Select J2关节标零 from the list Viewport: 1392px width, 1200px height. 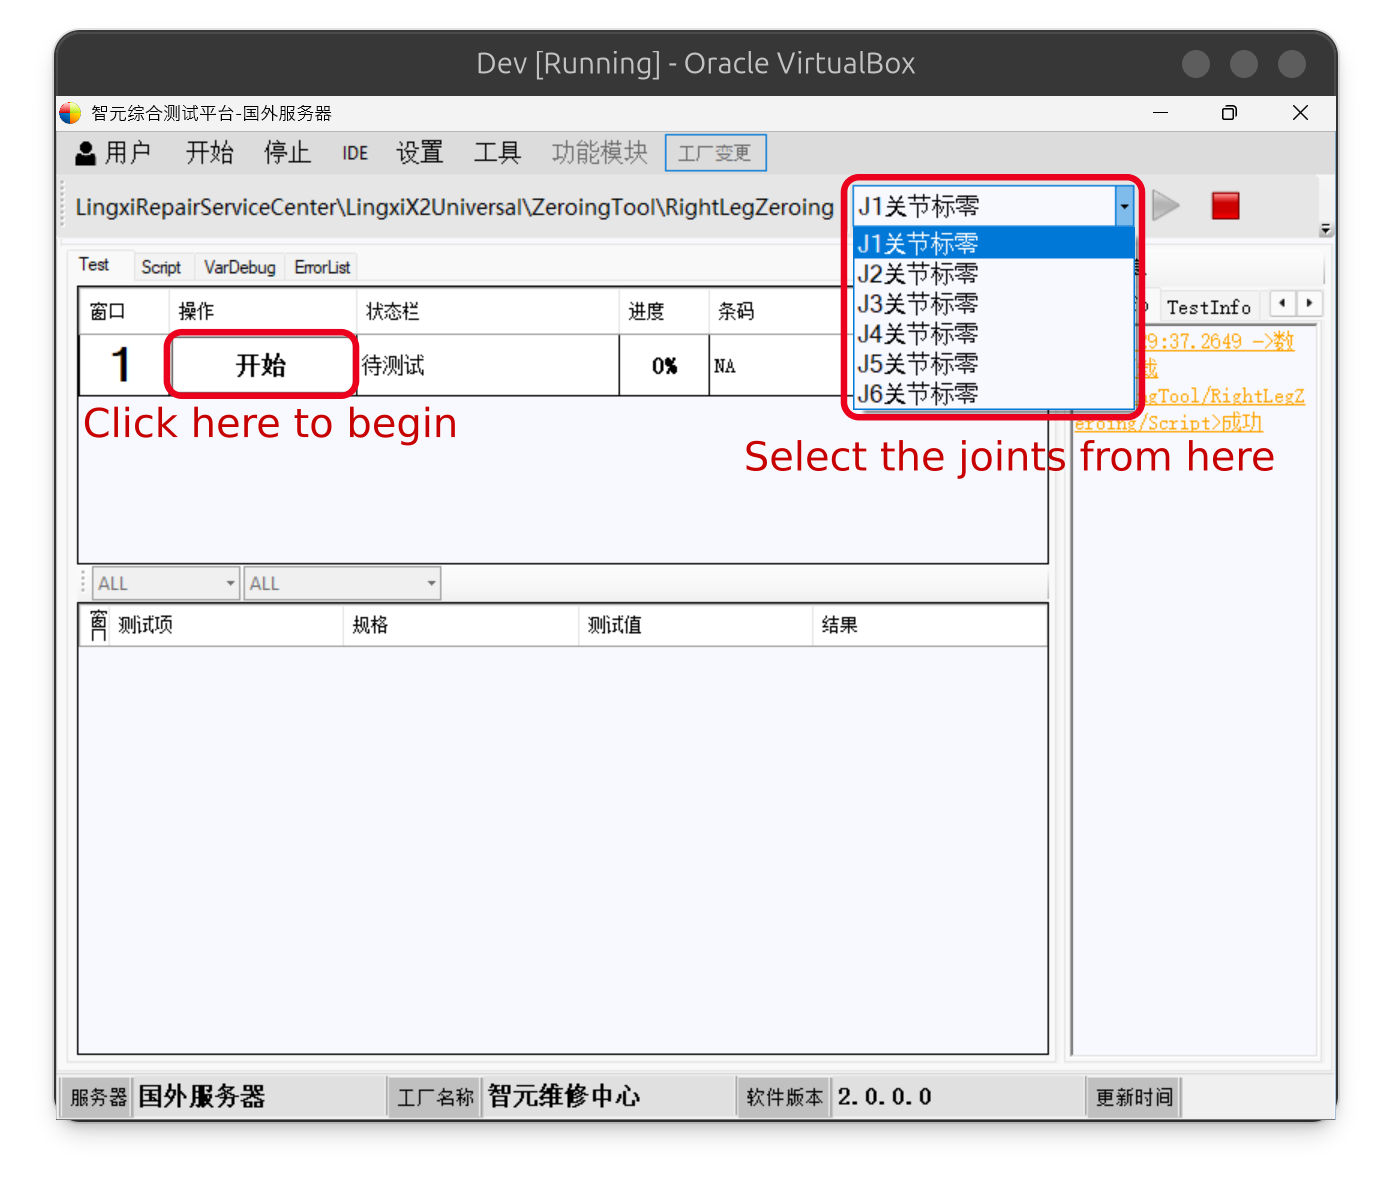point(994,273)
